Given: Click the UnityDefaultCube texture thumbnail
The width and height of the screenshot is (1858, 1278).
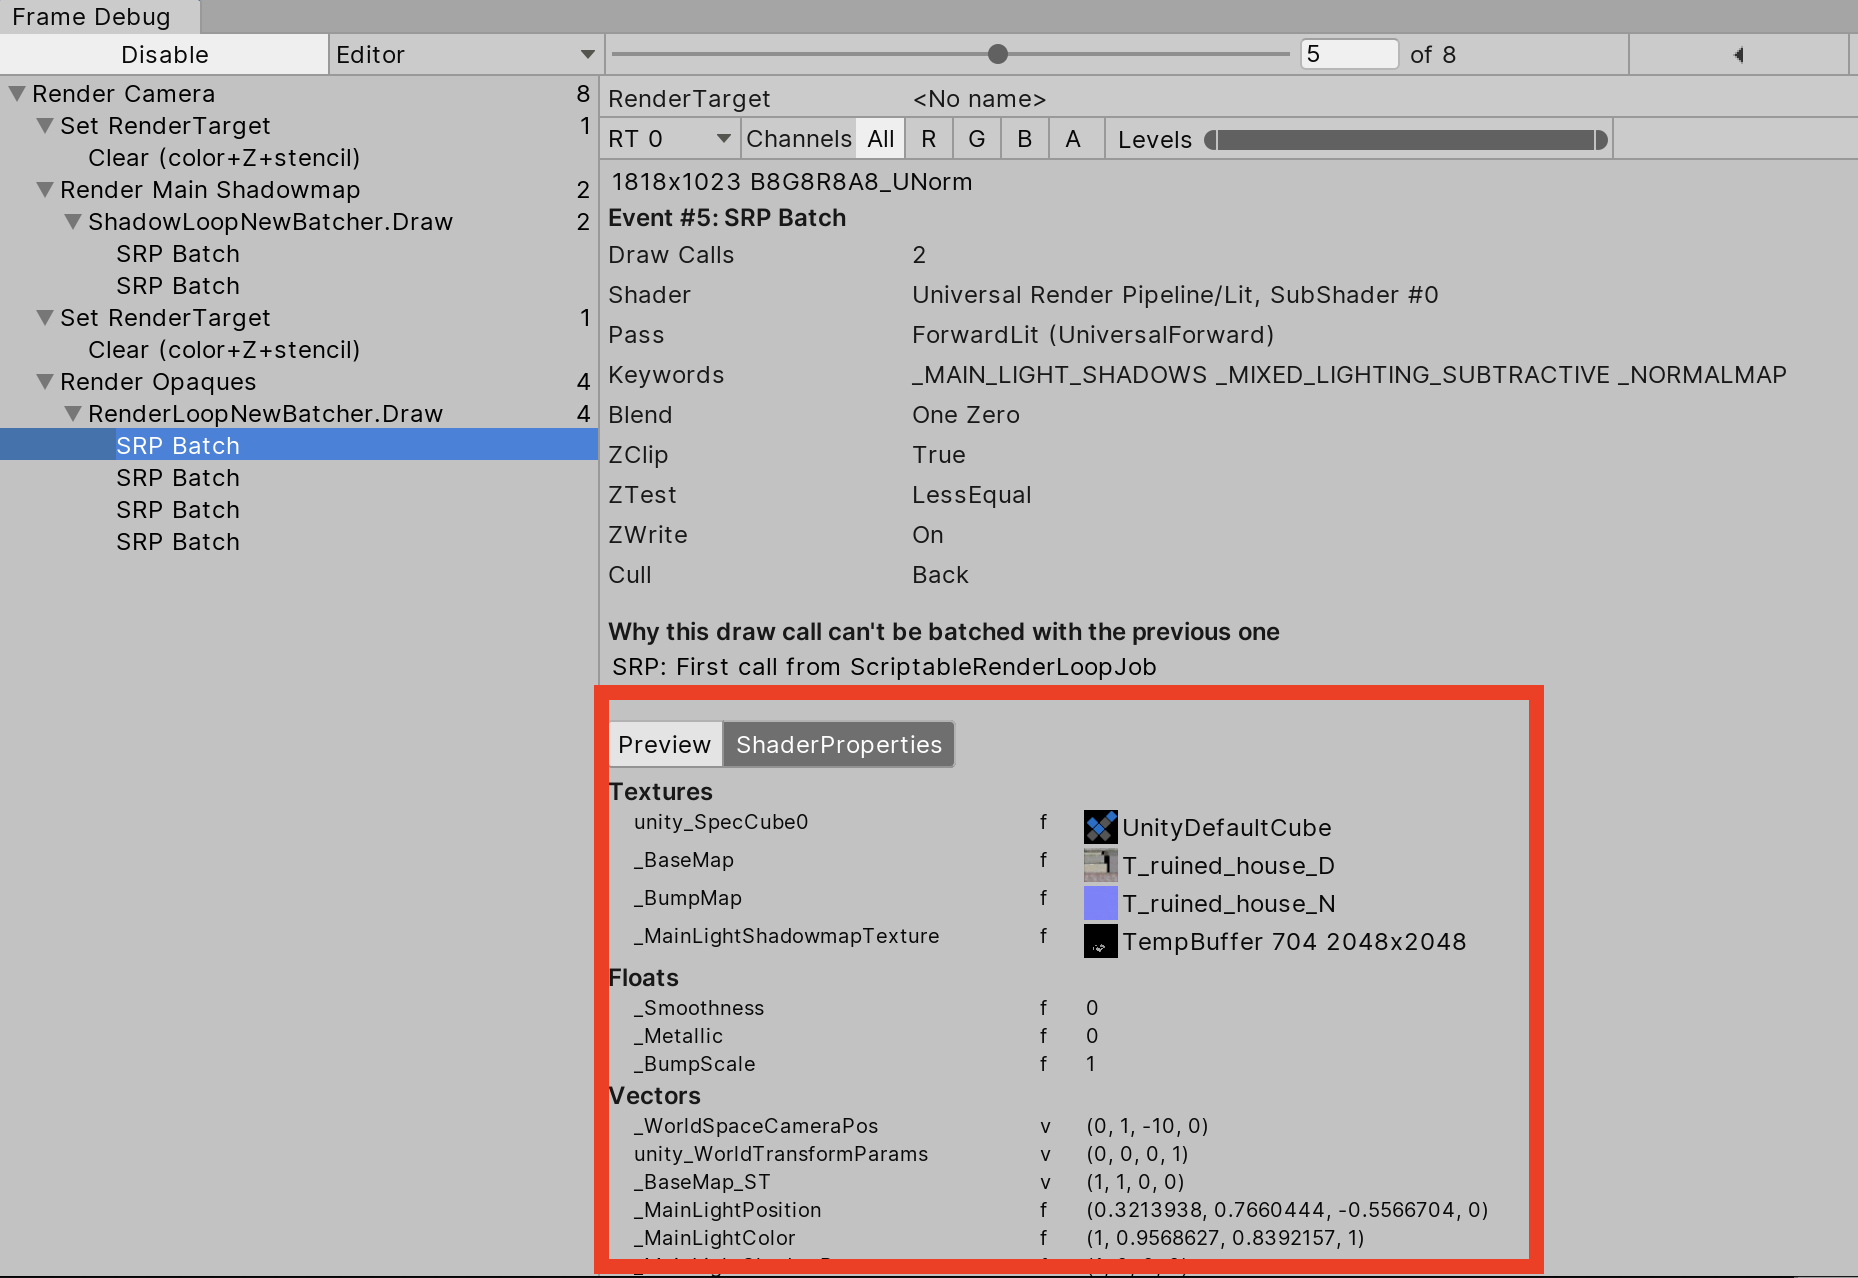Looking at the screenshot, I should point(1100,827).
